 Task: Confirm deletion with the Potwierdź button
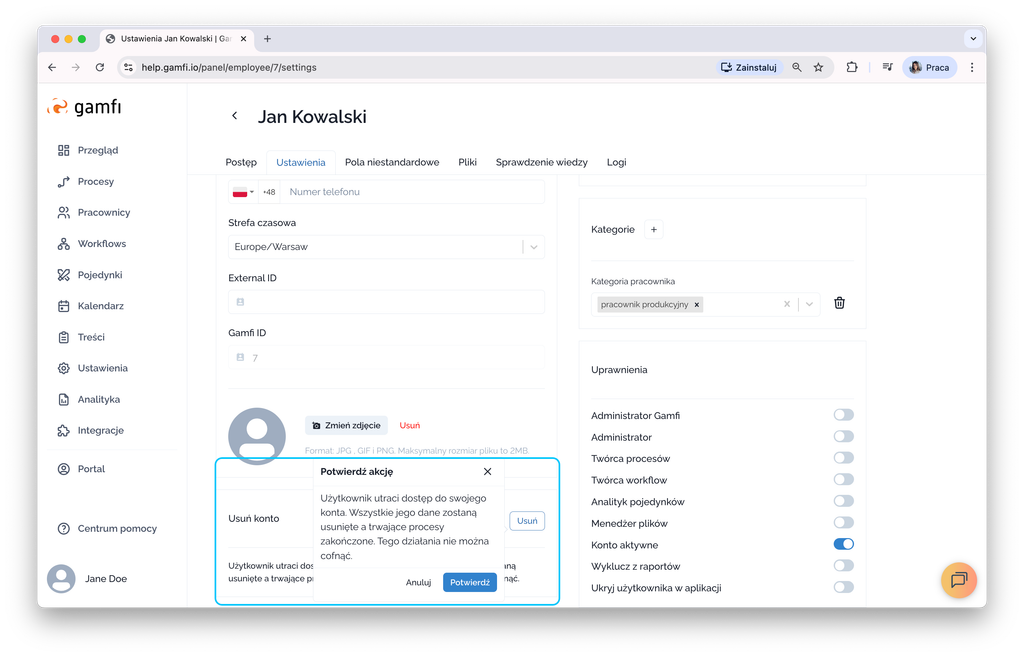[469, 582]
